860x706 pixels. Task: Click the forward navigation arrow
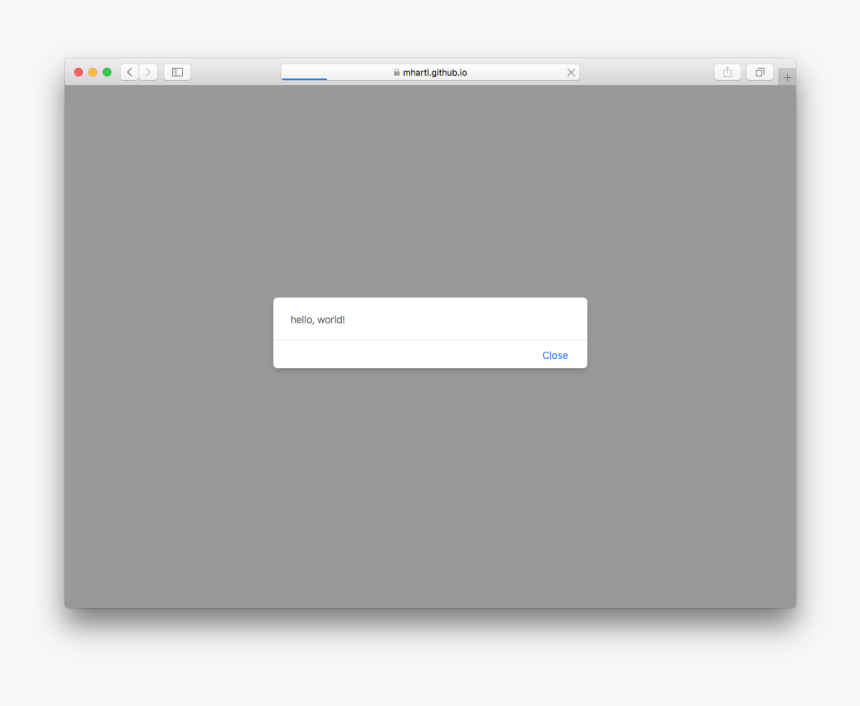click(x=148, y=71)
